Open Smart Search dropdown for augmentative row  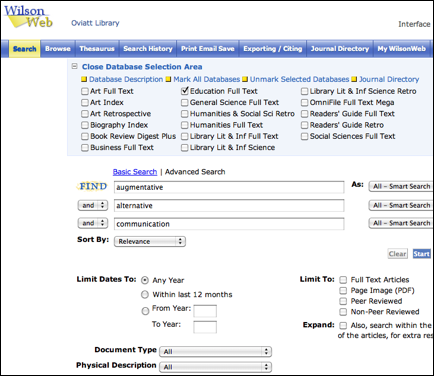pos(401,186)
